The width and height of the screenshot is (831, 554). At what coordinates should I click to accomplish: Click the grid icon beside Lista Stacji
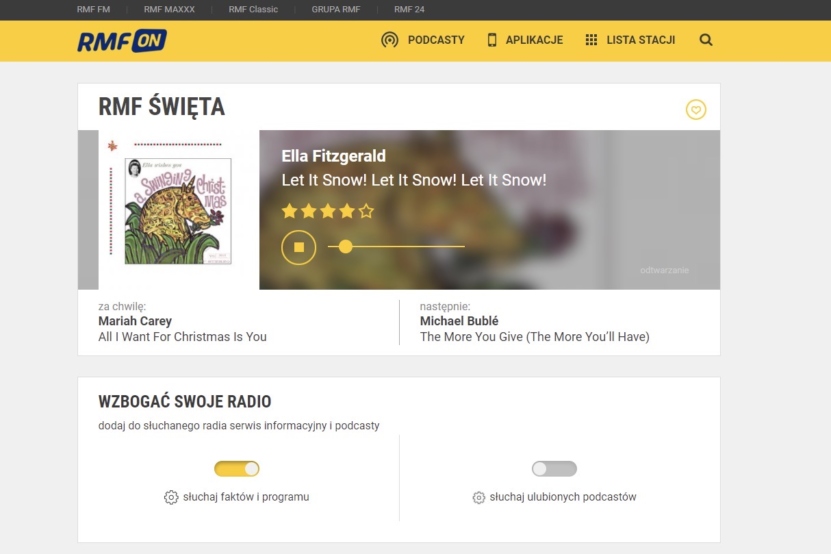tap(591, 40)
